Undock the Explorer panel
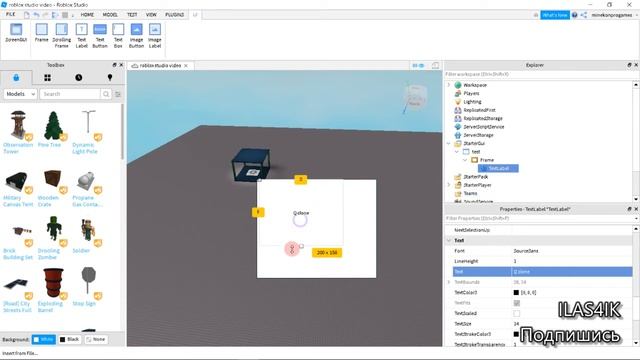Screen dimensions: 640x360 point(629,65)
